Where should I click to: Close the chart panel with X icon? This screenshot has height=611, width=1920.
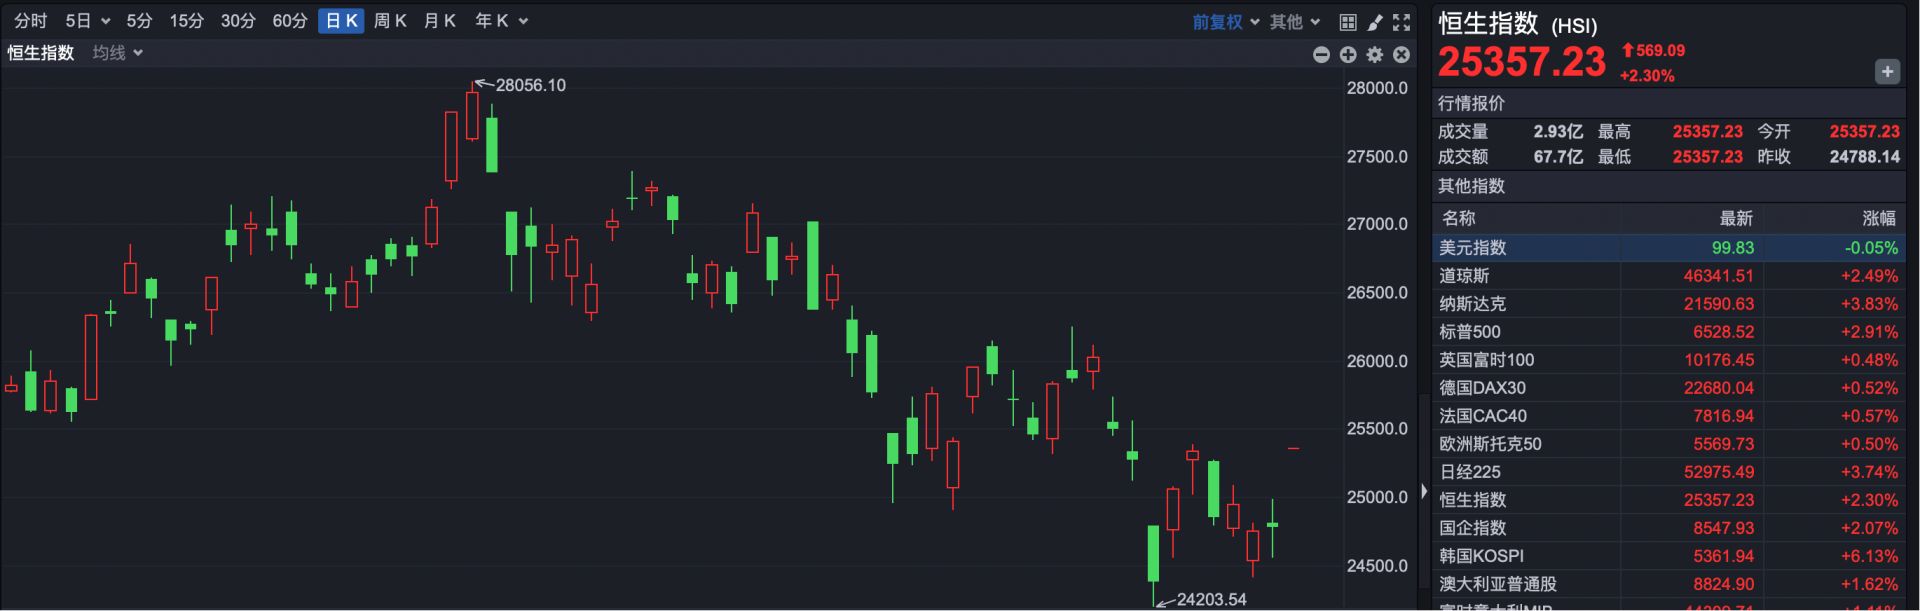pyautogui.click(x=1402, y=55)
